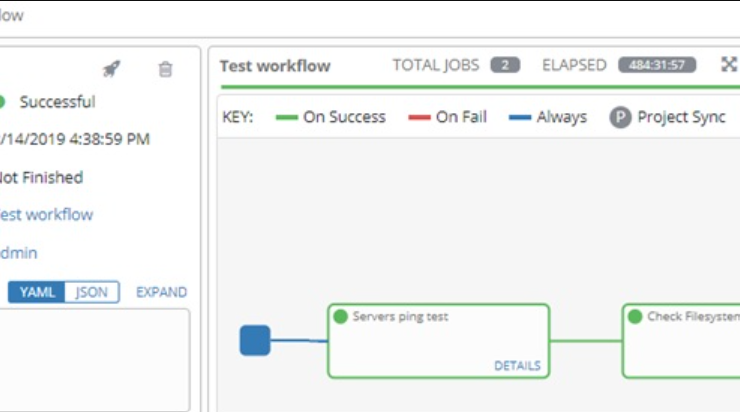Screen dimensions: 740x412
Task: Click green Successful status indicator
Action: [x=2, y=101]
